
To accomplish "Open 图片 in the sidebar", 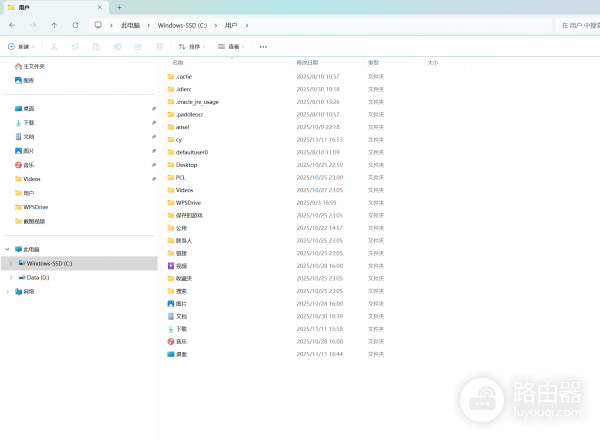I will (x=24, y=151).
